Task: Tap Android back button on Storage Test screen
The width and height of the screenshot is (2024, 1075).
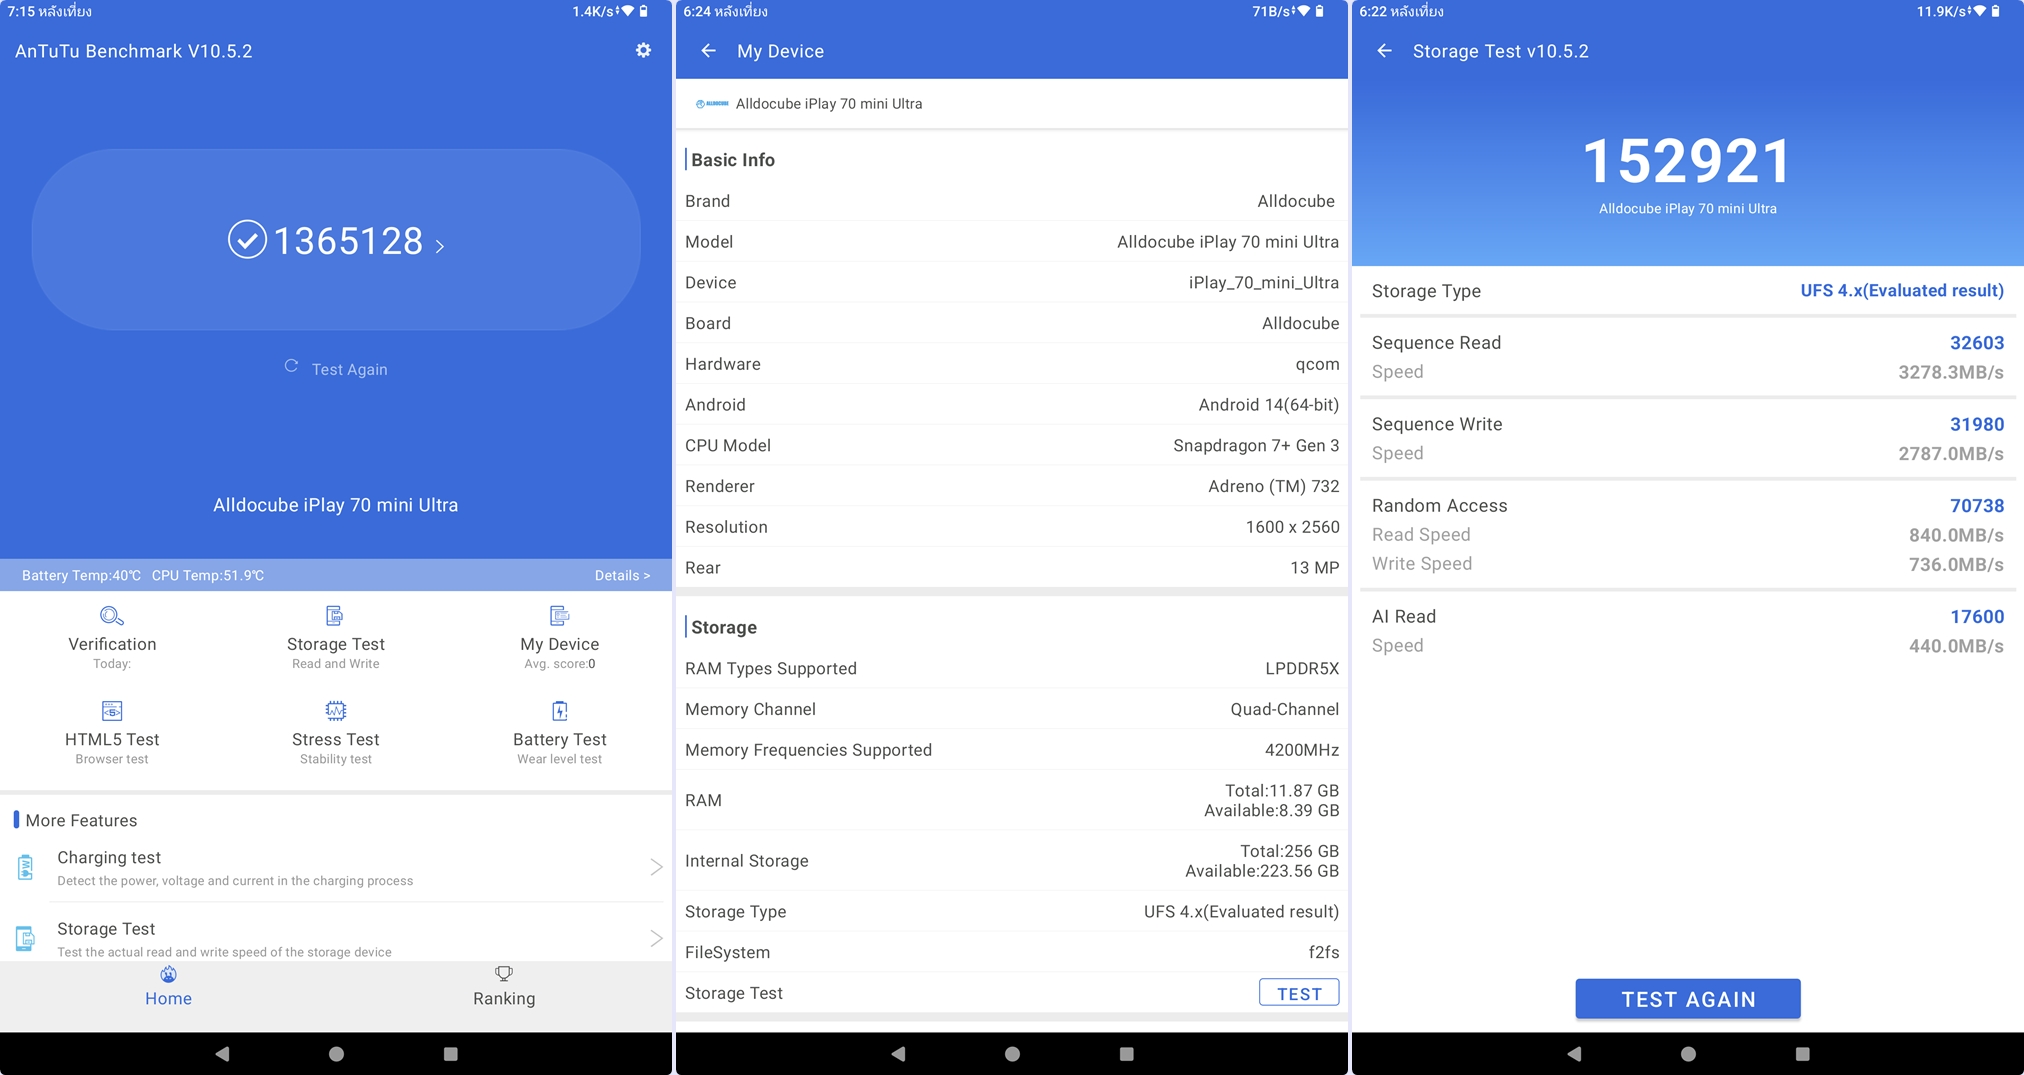Action: [1574, 1053]
